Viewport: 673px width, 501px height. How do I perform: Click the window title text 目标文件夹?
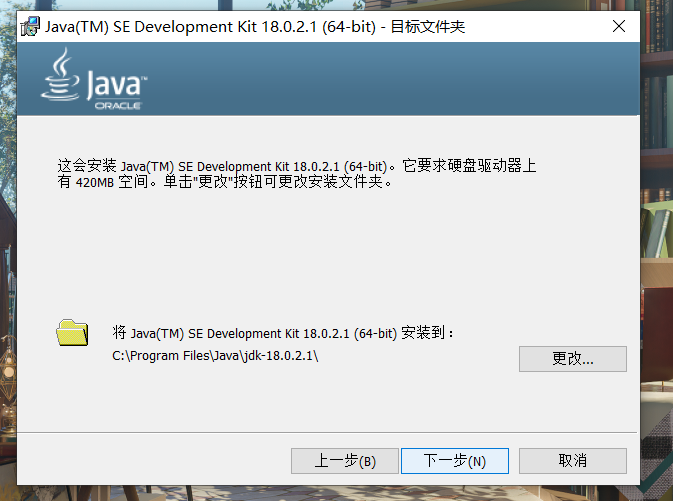coord(427,27)
